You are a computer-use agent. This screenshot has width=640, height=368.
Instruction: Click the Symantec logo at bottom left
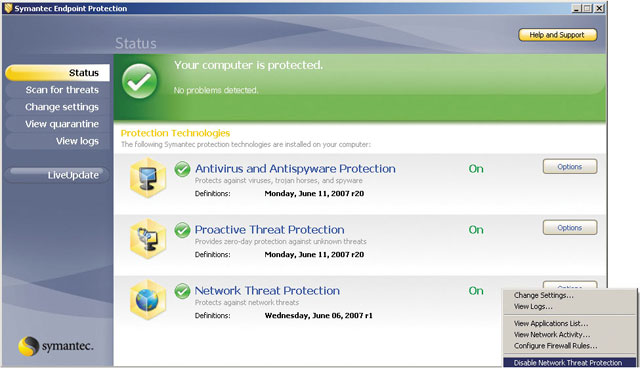(56, 346)
